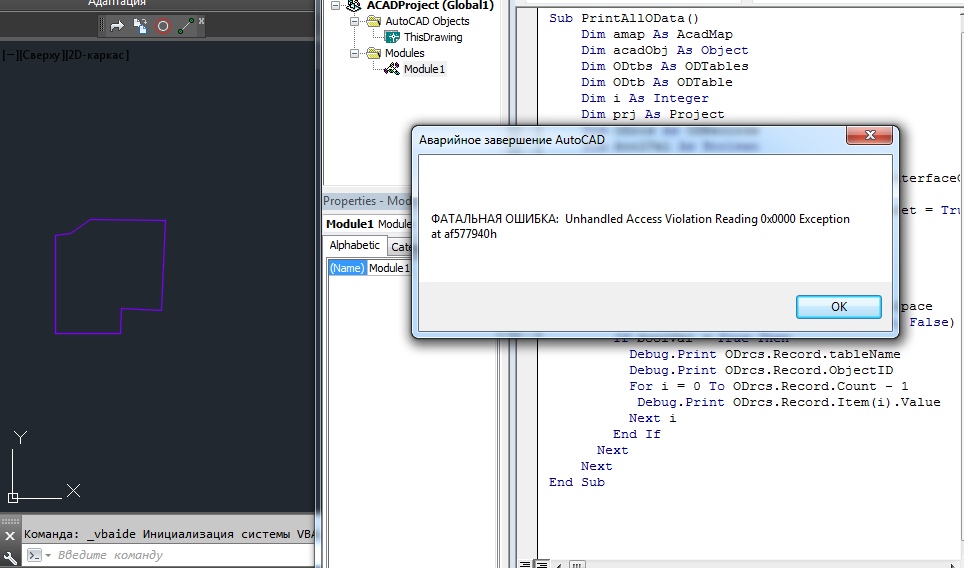The height and width of the screenshot is (568, 964).
Task: Click the ThisDrawing object icon
Action: [x=392, y=37]
